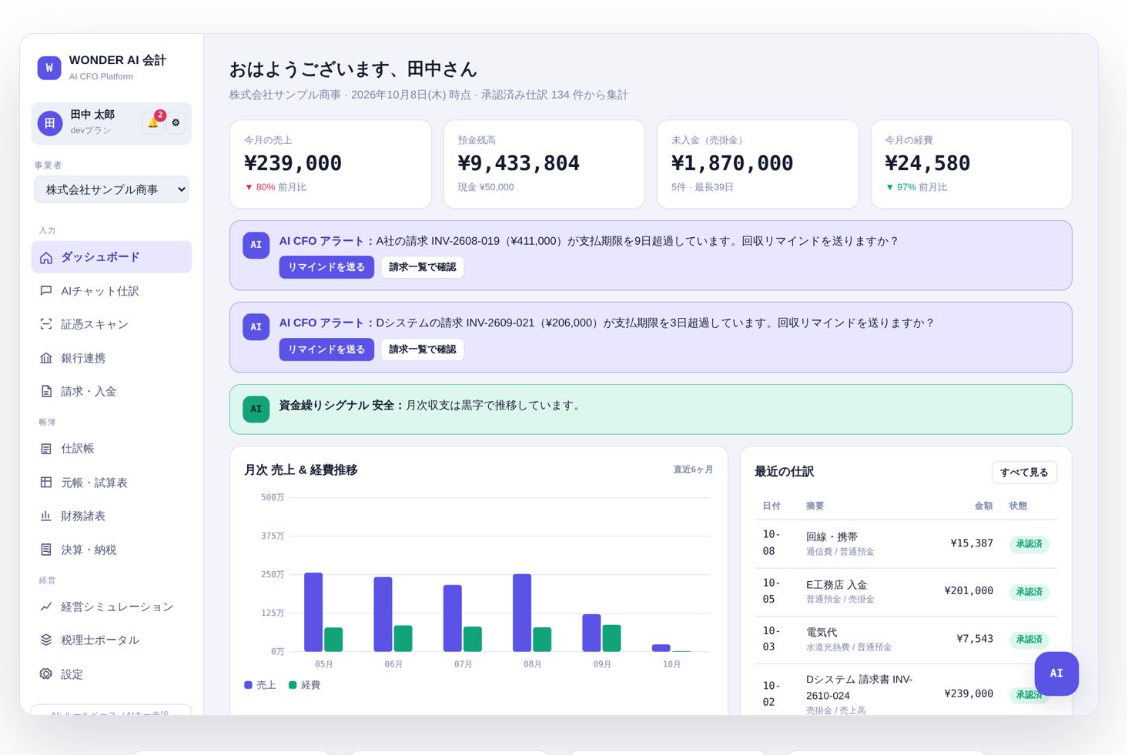Send reminder for INV-2609-021 alert
Viewport: 1127px width, 755px height.
pyautogui.click(x=326, y=349)
